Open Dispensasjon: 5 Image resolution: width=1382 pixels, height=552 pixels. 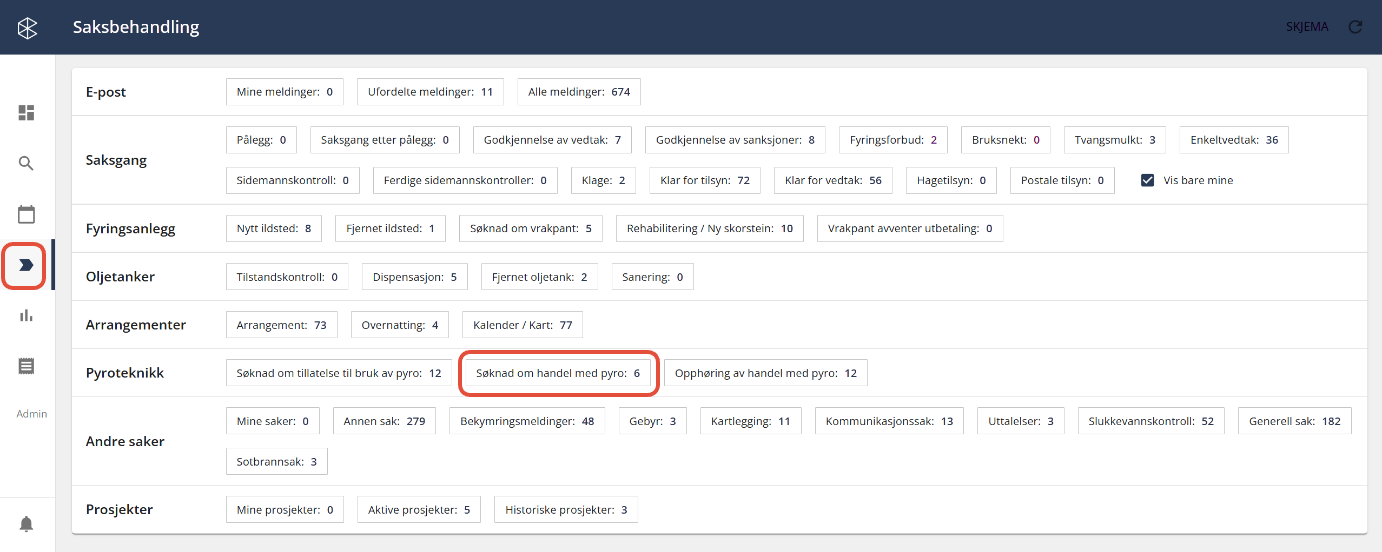(414, 276)
